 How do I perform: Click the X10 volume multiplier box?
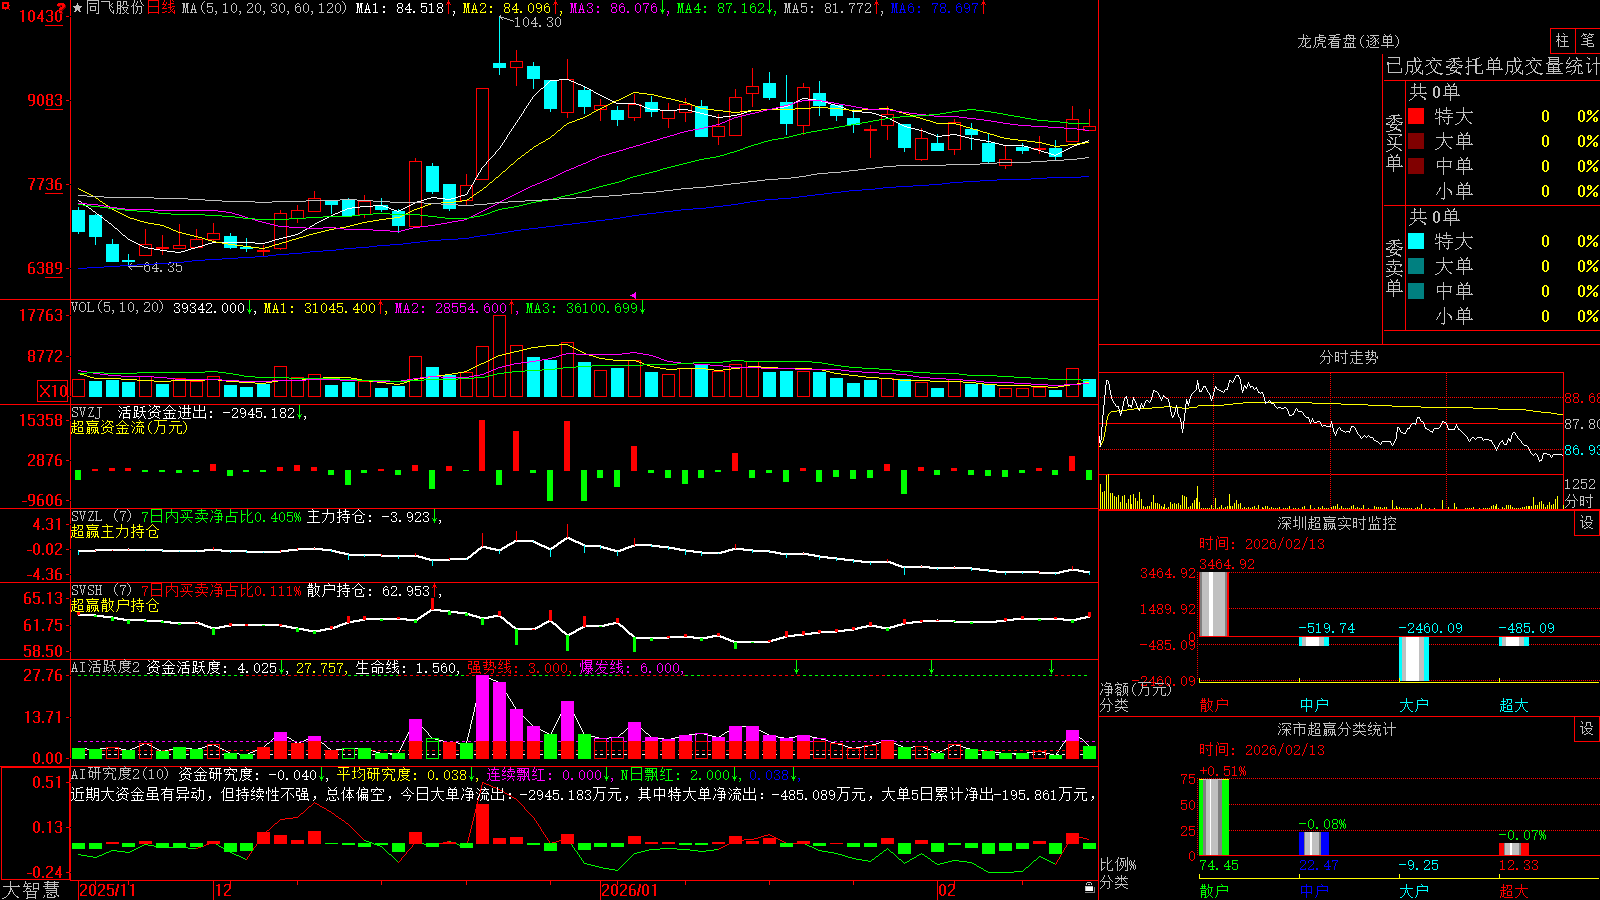pos(53,391)
